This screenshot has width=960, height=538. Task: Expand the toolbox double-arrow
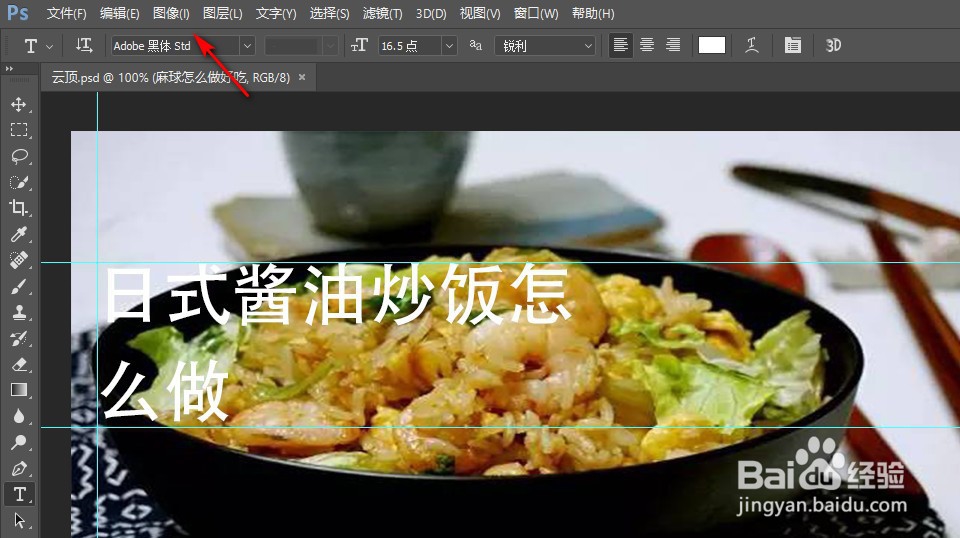[9, 69]
